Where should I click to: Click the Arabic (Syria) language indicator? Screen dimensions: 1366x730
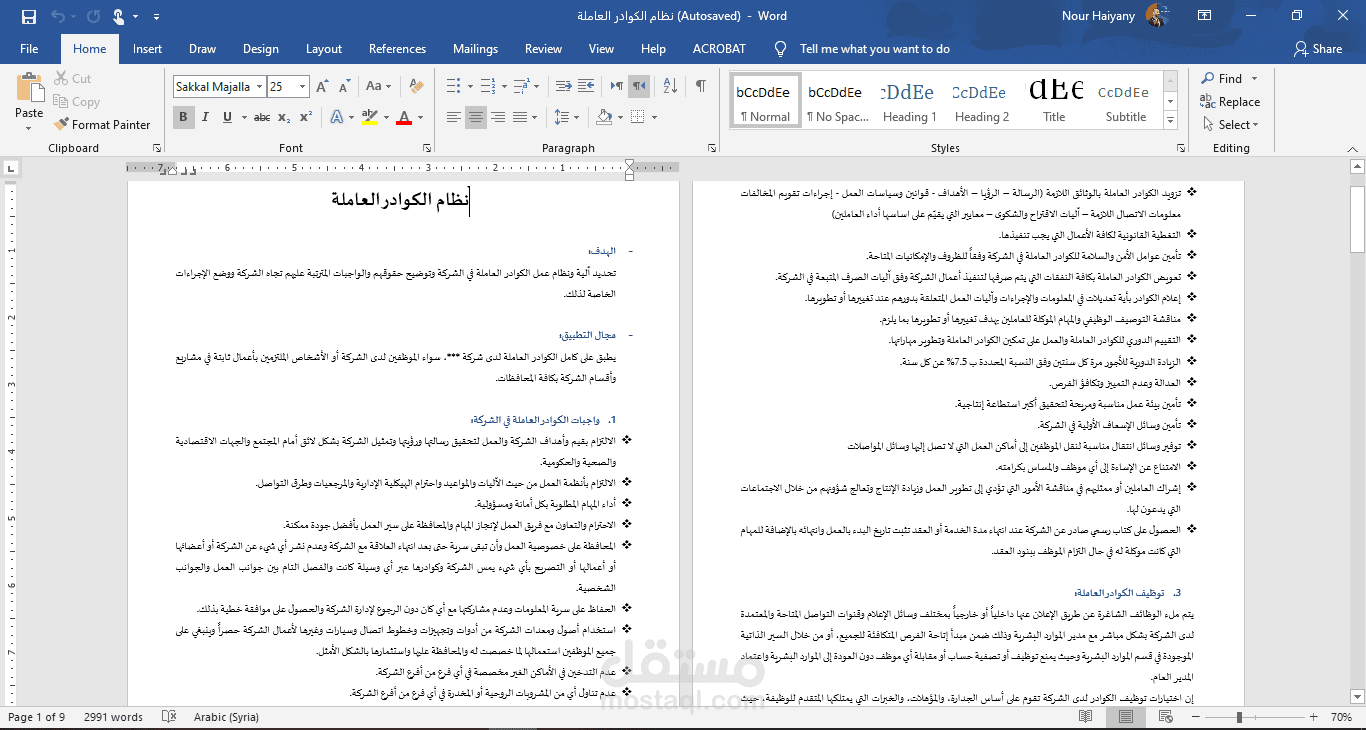click(x=226, y=717)
